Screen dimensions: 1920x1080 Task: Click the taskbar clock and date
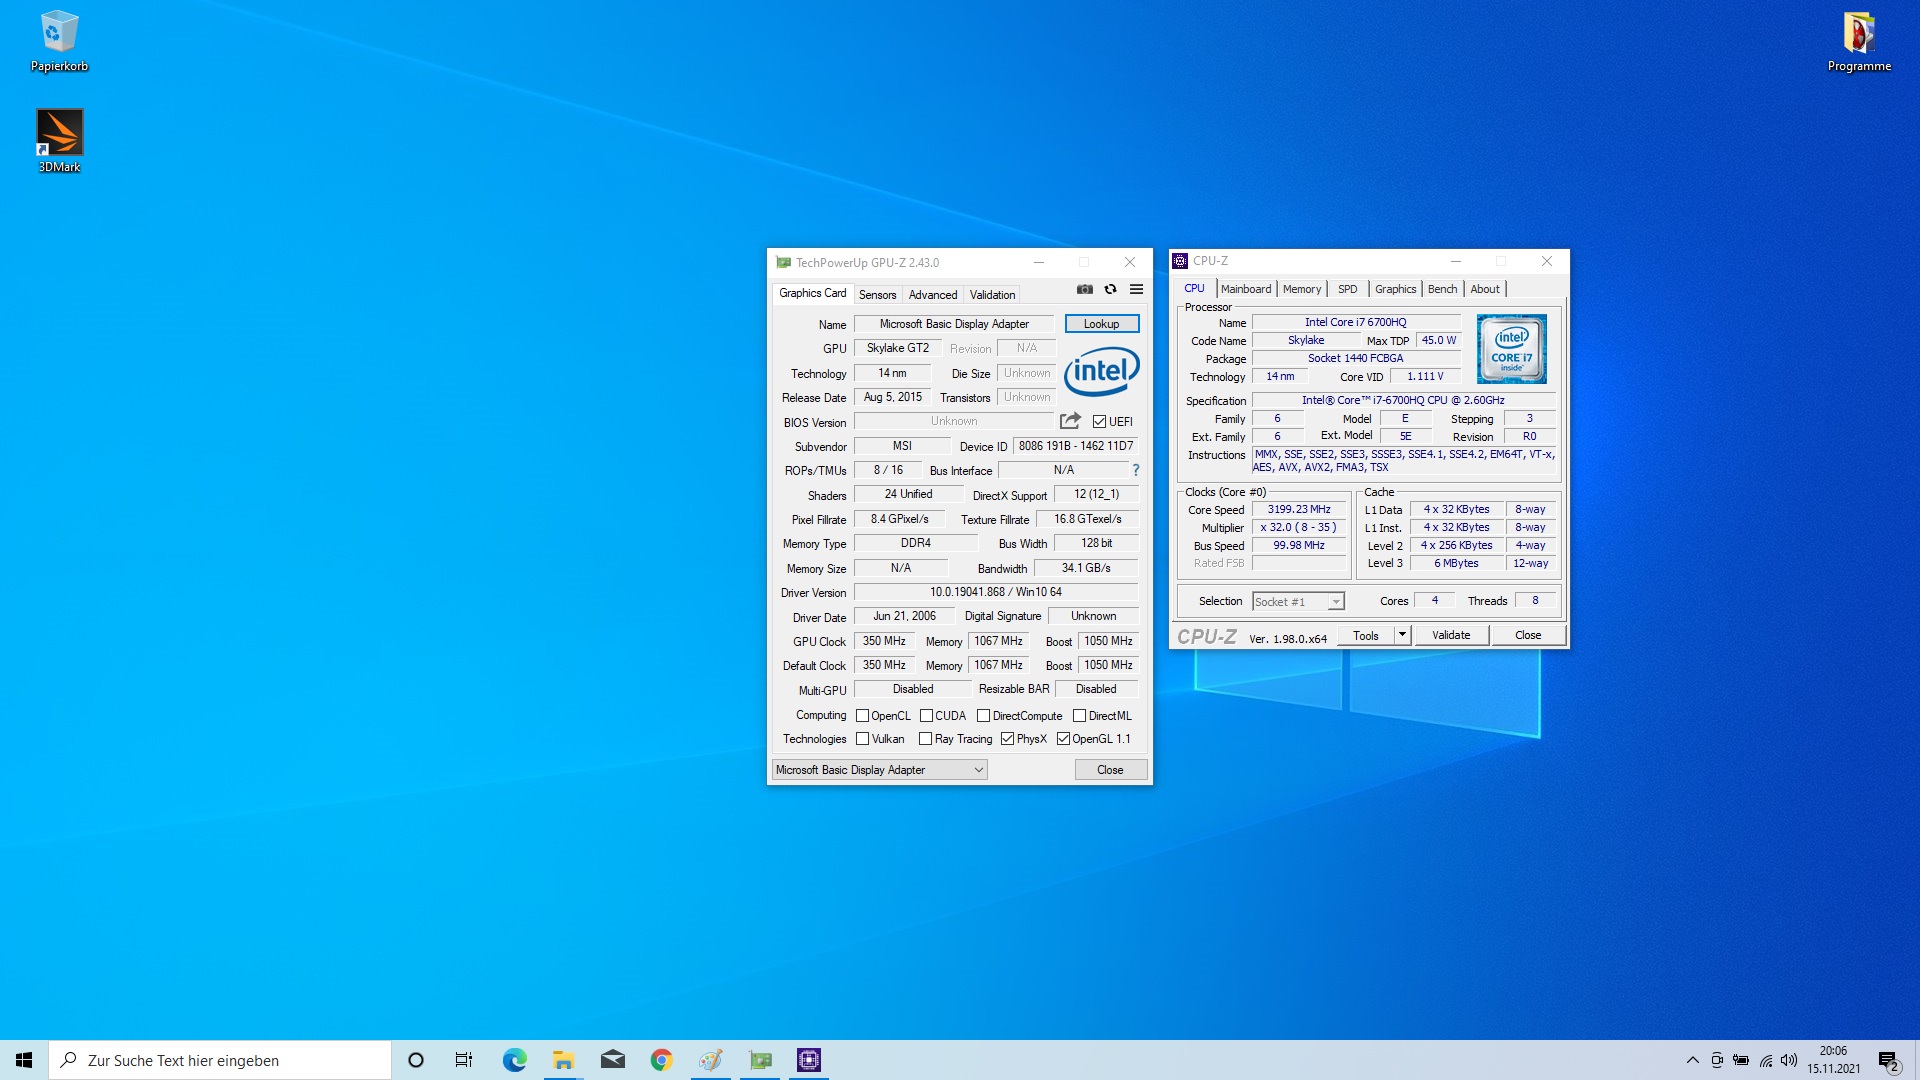point(1833,1060)
